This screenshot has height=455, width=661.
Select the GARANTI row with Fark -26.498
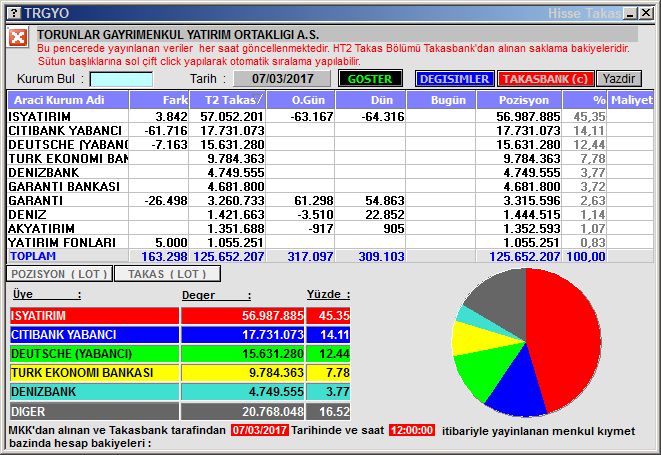point(330,200)
